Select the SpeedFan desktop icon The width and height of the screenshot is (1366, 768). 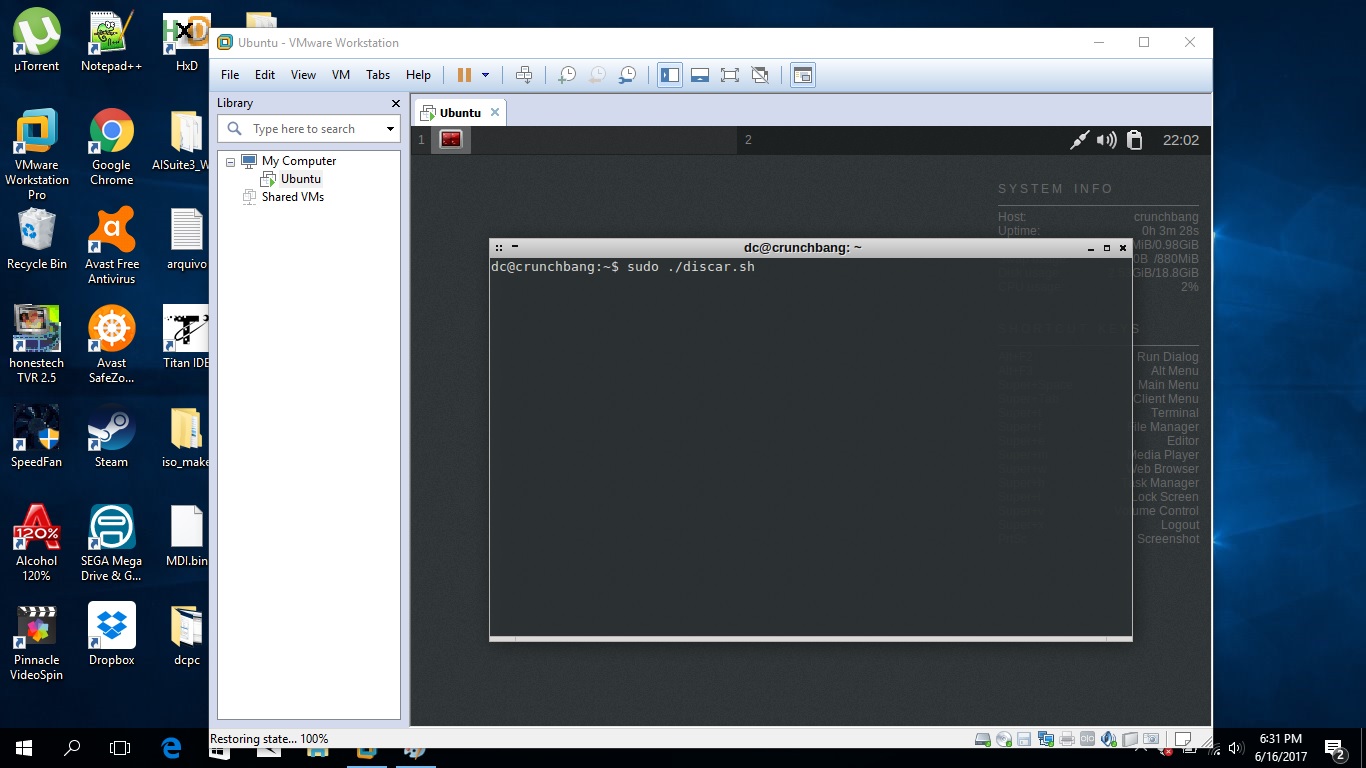(x=37, y=436)
